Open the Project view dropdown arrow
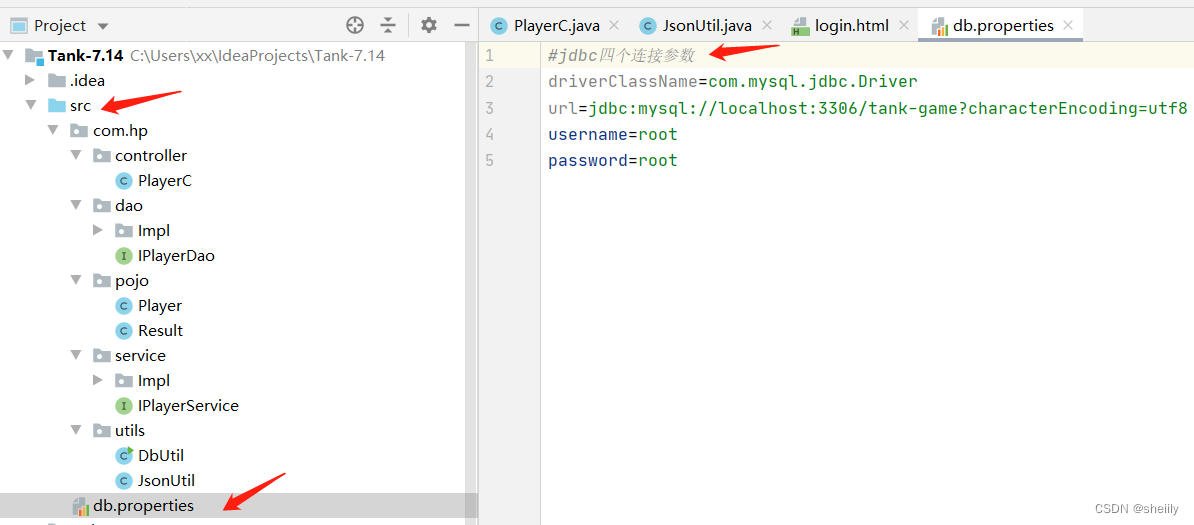Screen dimensions: 1194x525 click(x=104, y=27)
